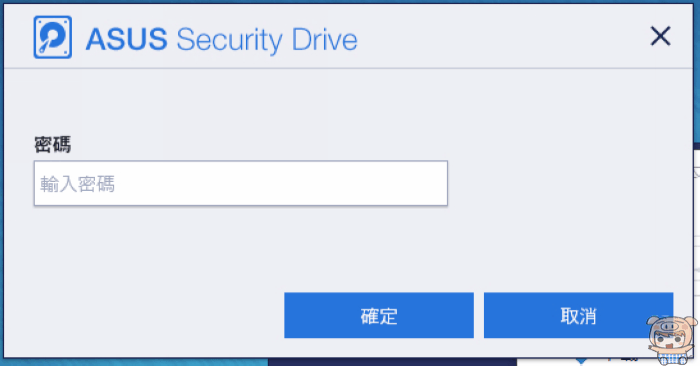
Task: Click the 輸入密碼 placeholder text
Action: point(77,184)
